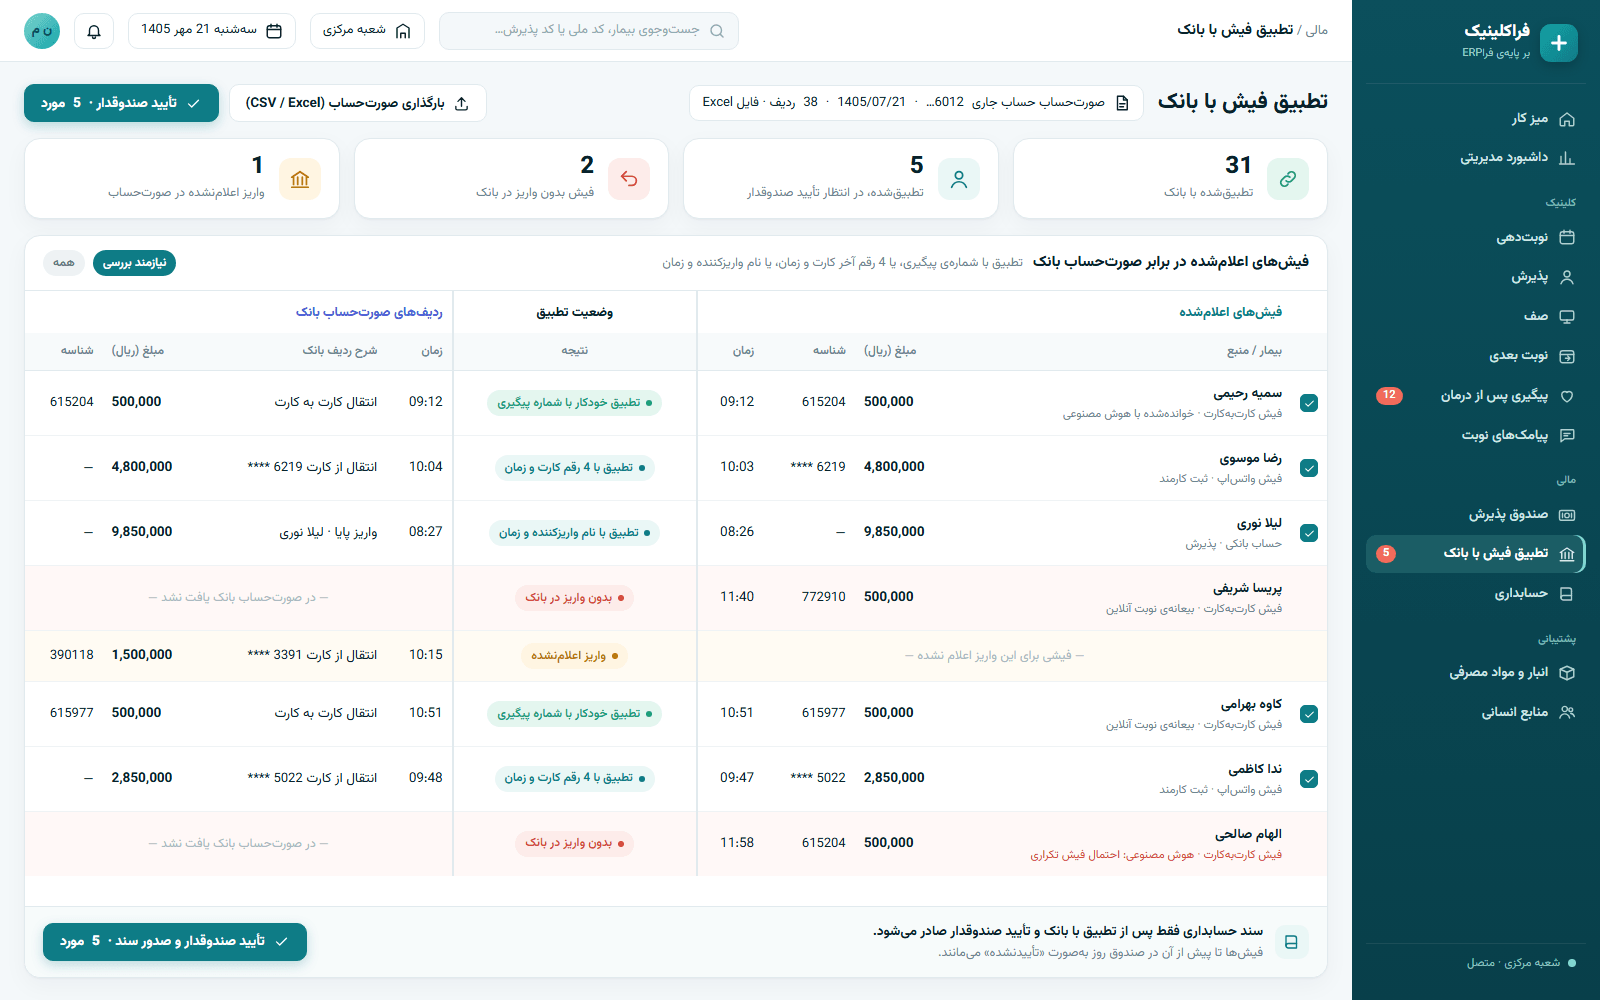Select the نیازمند بررسی filter tab
The width and height of the screenshot is (1600, 1000).
134,263
